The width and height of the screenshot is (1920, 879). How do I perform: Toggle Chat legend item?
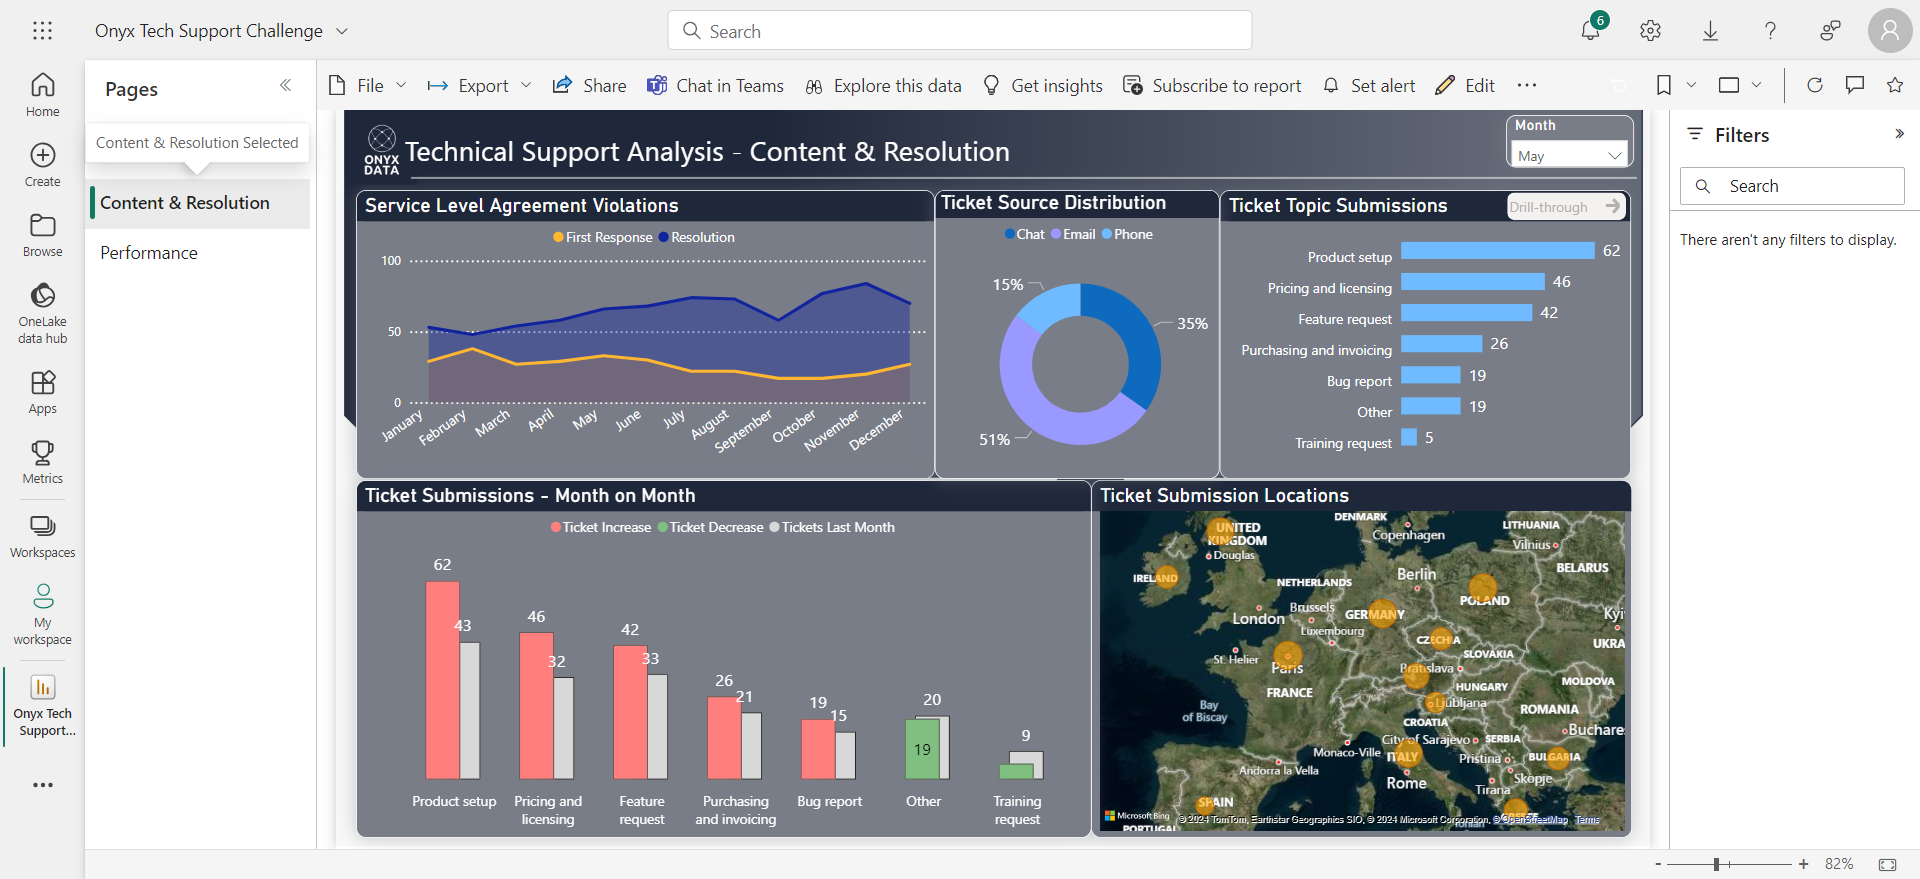tap(1024, 234)
